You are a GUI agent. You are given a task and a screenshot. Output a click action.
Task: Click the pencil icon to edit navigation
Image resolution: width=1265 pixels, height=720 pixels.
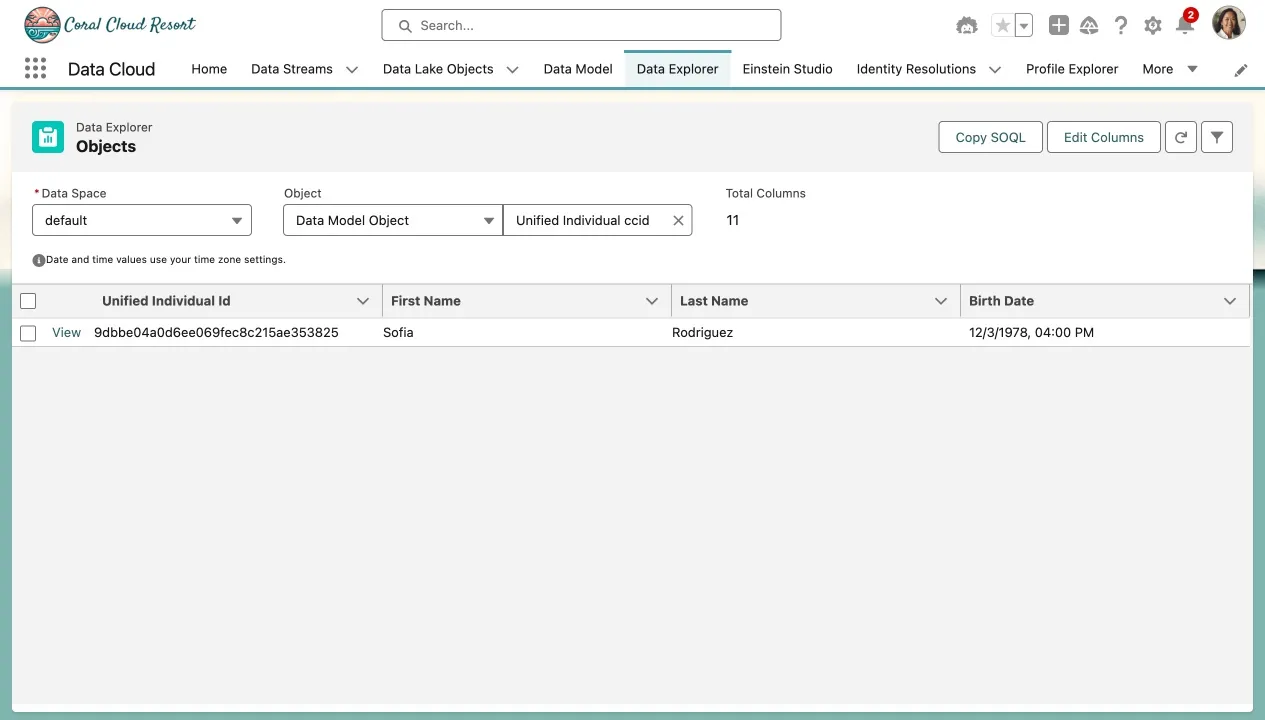click(1241, 70)
